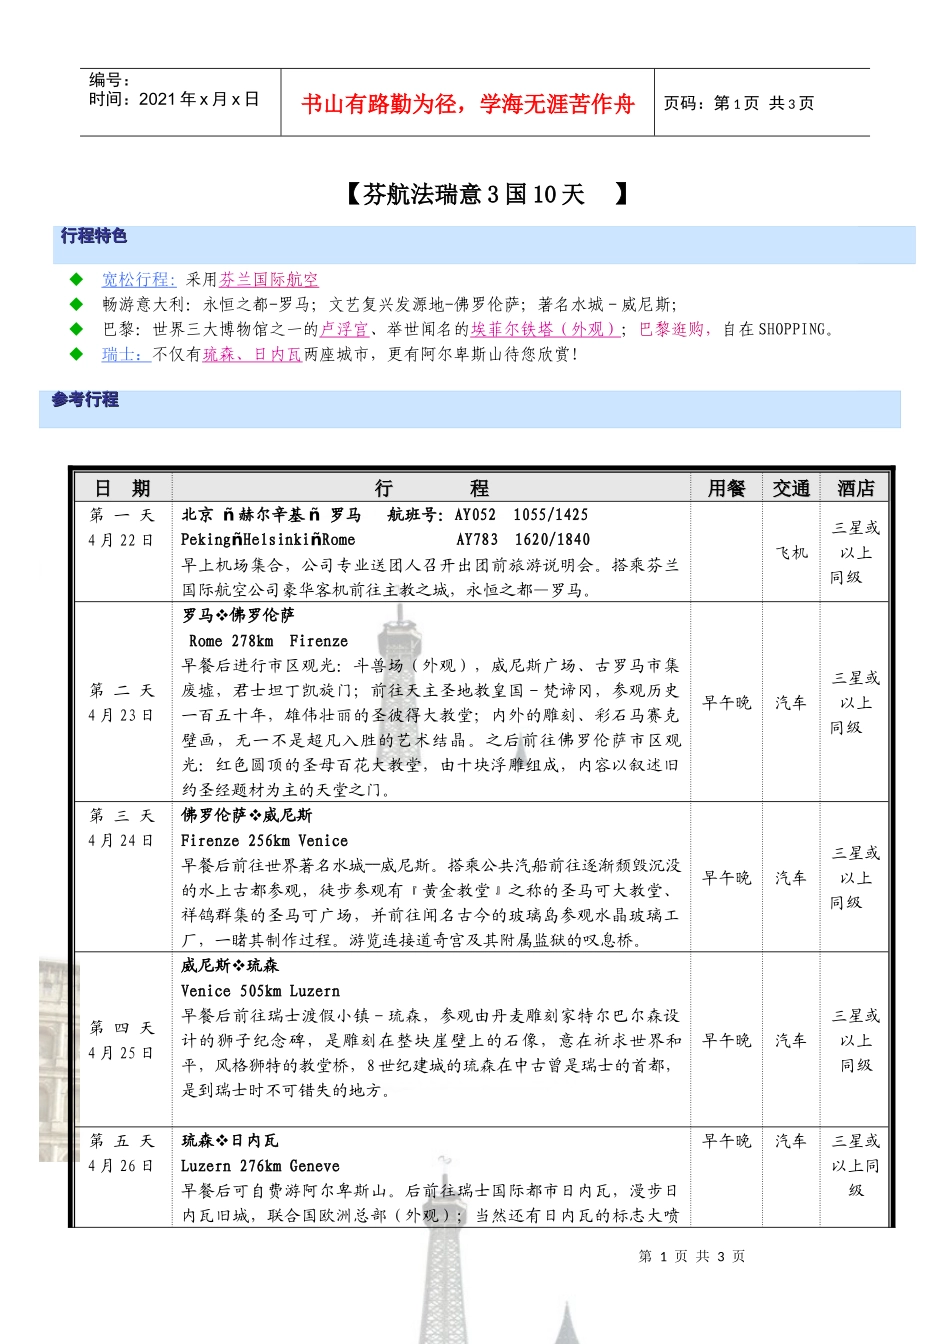Click the 编号 field in header
The height and width of the screenshot is (1344, 950).
pyautogui.click(x=110, y=80)
